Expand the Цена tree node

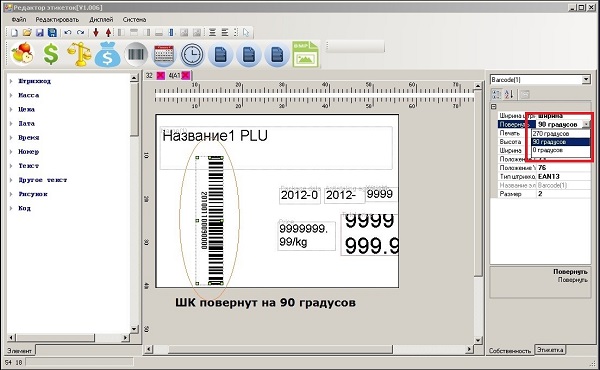pyautogui.click(x=11, y=109)
